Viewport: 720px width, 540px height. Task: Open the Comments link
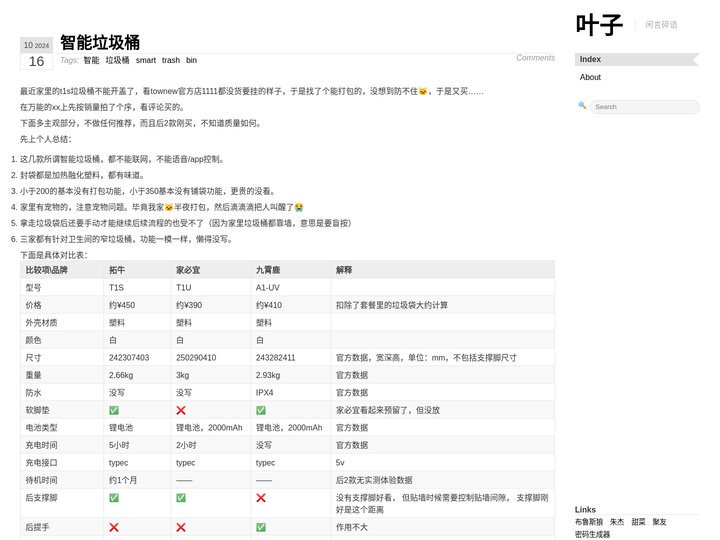535,58
